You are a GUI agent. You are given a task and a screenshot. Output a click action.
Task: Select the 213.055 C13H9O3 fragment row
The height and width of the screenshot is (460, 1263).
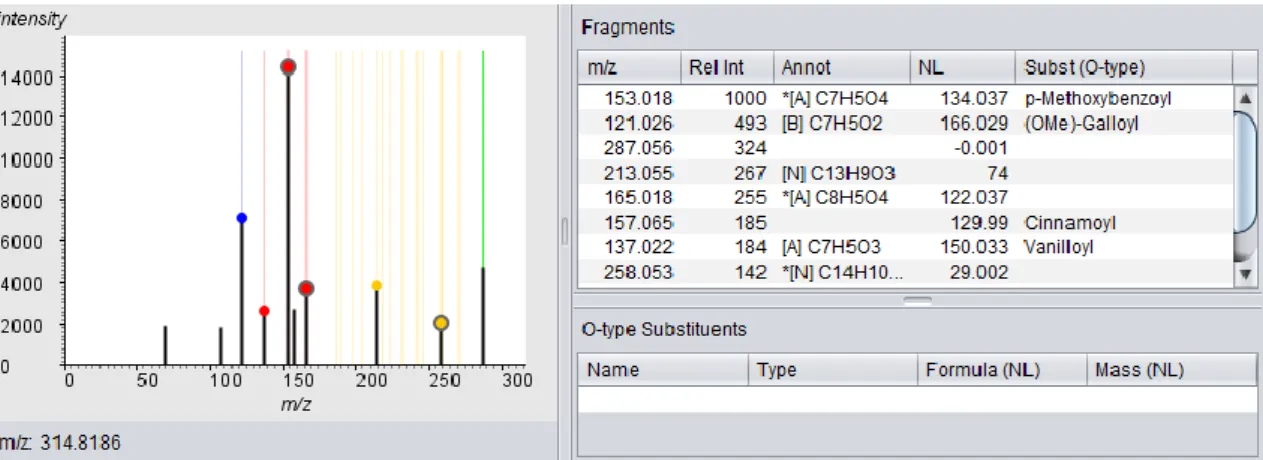[x=905, y=173]
